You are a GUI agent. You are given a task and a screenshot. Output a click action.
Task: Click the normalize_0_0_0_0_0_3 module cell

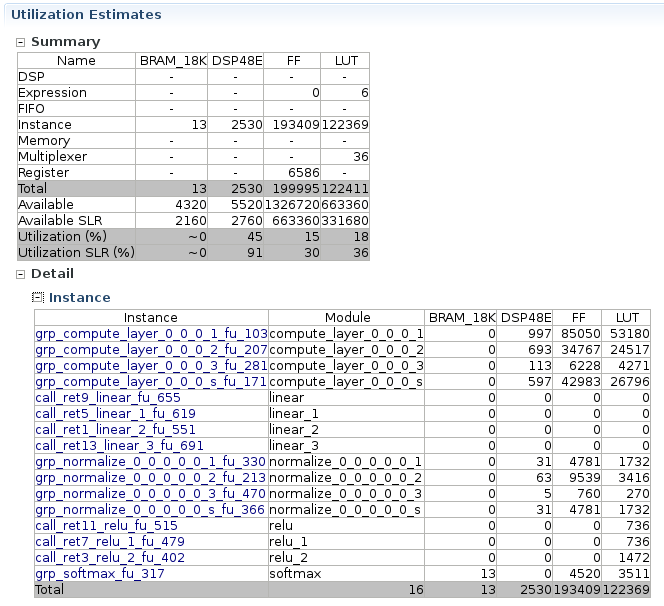pos(346,494)
